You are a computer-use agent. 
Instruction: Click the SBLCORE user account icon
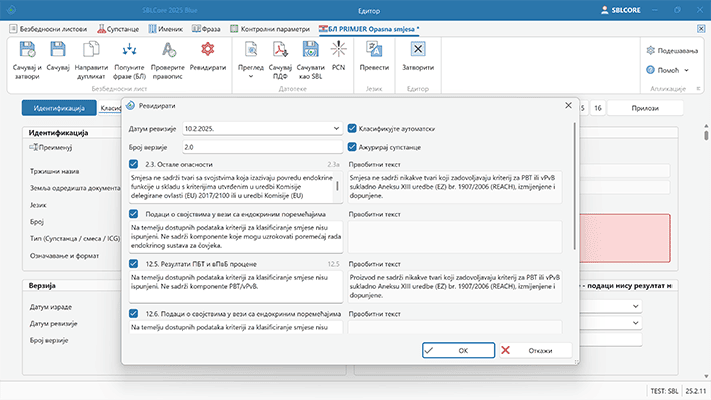pos(604,10)
